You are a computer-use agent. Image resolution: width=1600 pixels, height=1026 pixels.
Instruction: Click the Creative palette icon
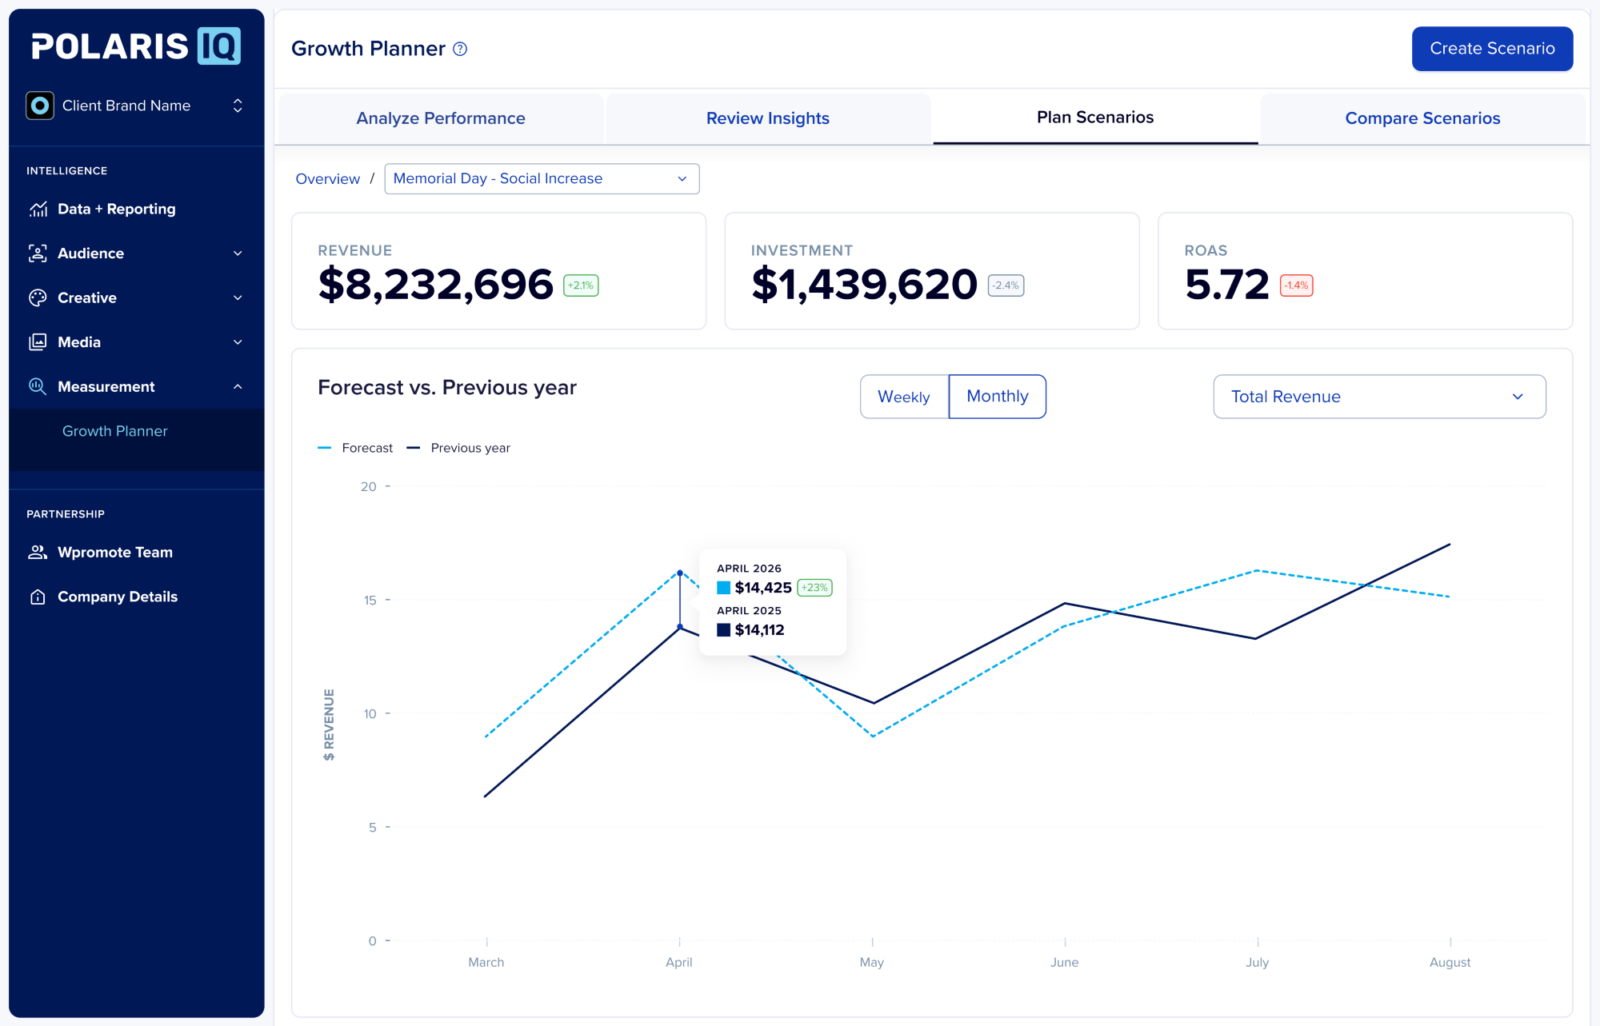point(38,298)
